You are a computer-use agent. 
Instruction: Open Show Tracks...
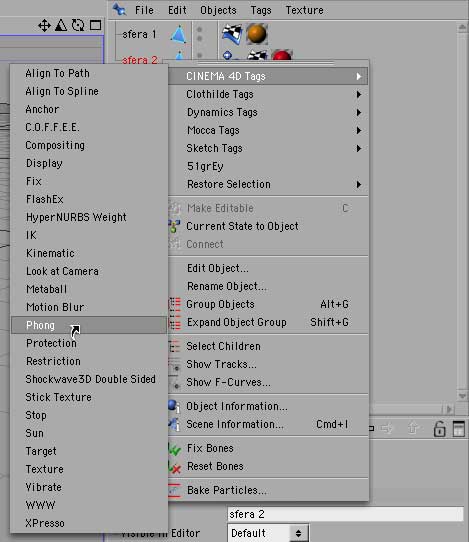(268, 364)
